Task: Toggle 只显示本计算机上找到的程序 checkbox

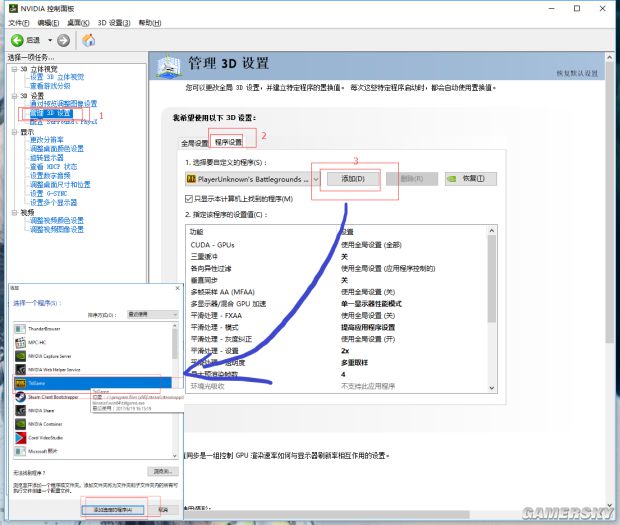Action: pos(188,199)
